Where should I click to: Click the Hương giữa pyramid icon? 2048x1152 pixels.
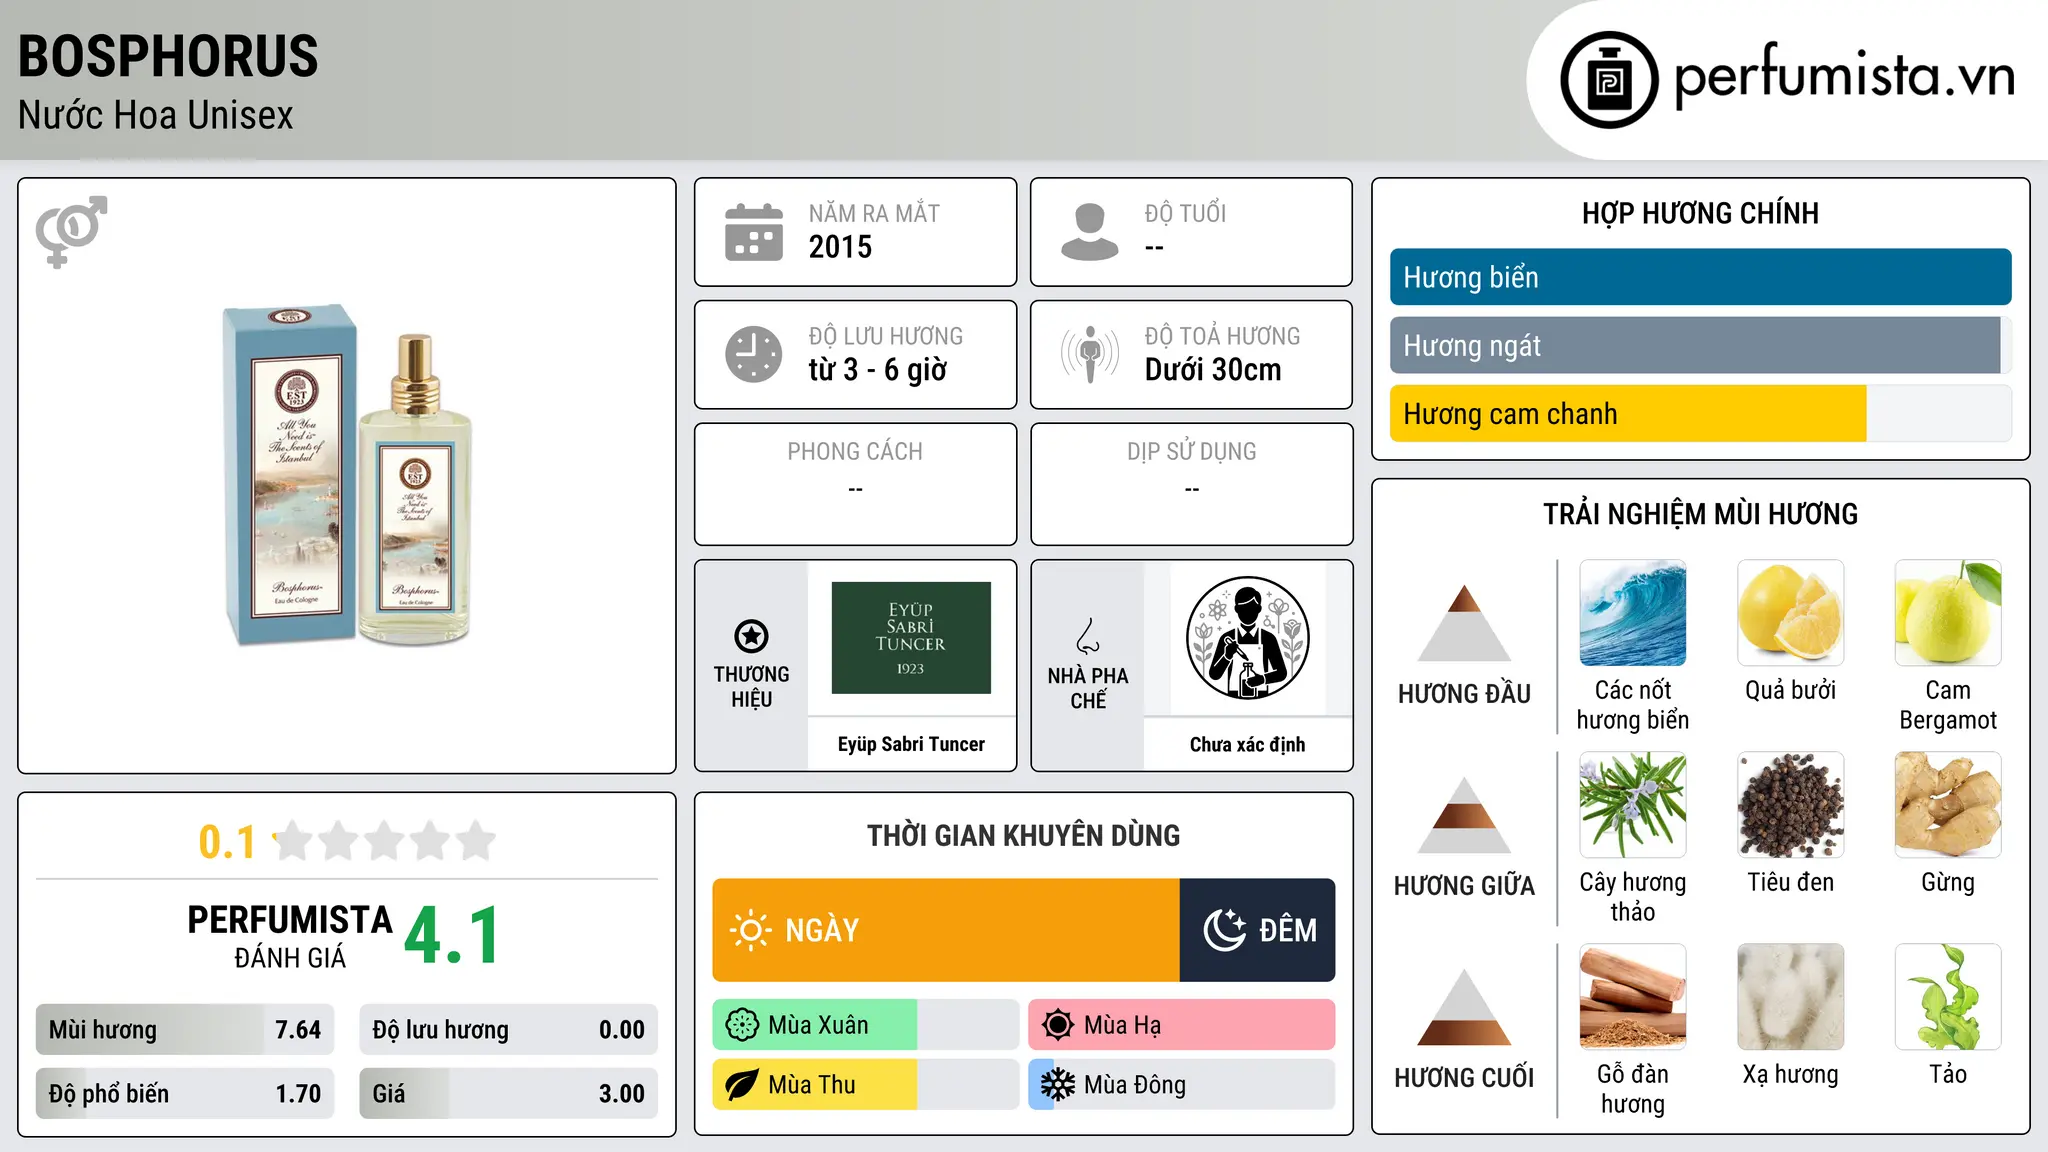click(1464, 815)
